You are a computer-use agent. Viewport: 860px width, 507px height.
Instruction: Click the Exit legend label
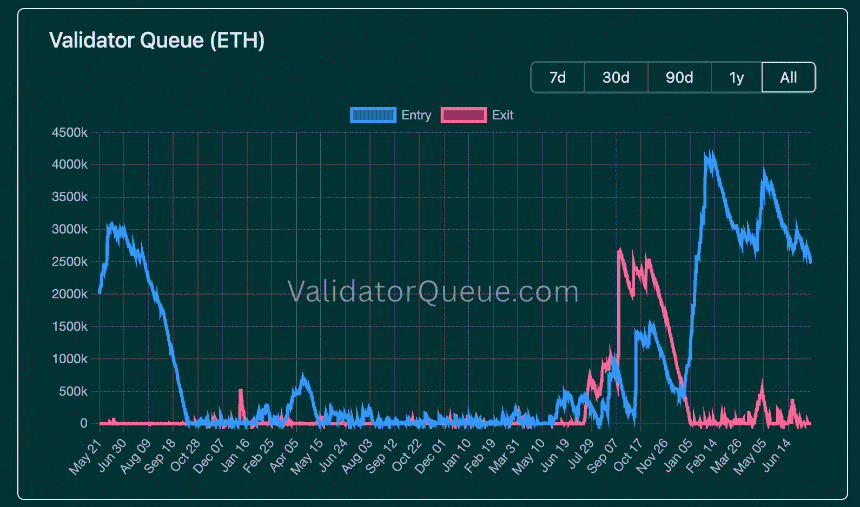pyautogui.click(x=502, y=115)
